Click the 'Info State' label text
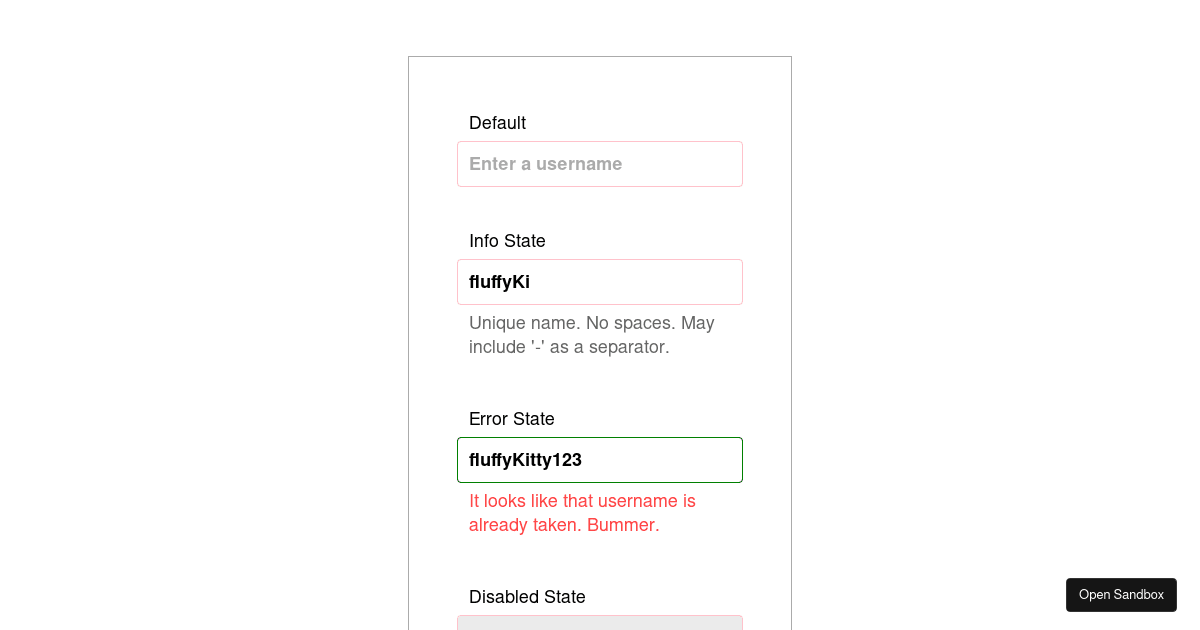Image resolution: width=1200 pixels, height=630 pixels. 507,240
